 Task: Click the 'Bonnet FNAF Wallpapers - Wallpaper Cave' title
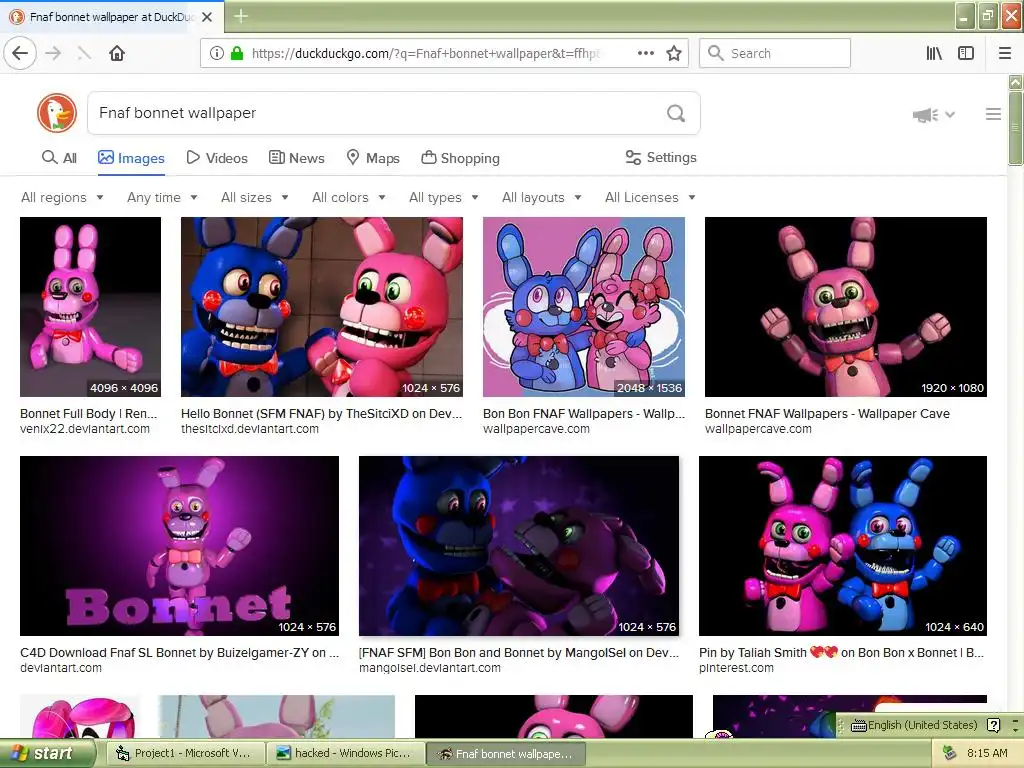point(827,413)
